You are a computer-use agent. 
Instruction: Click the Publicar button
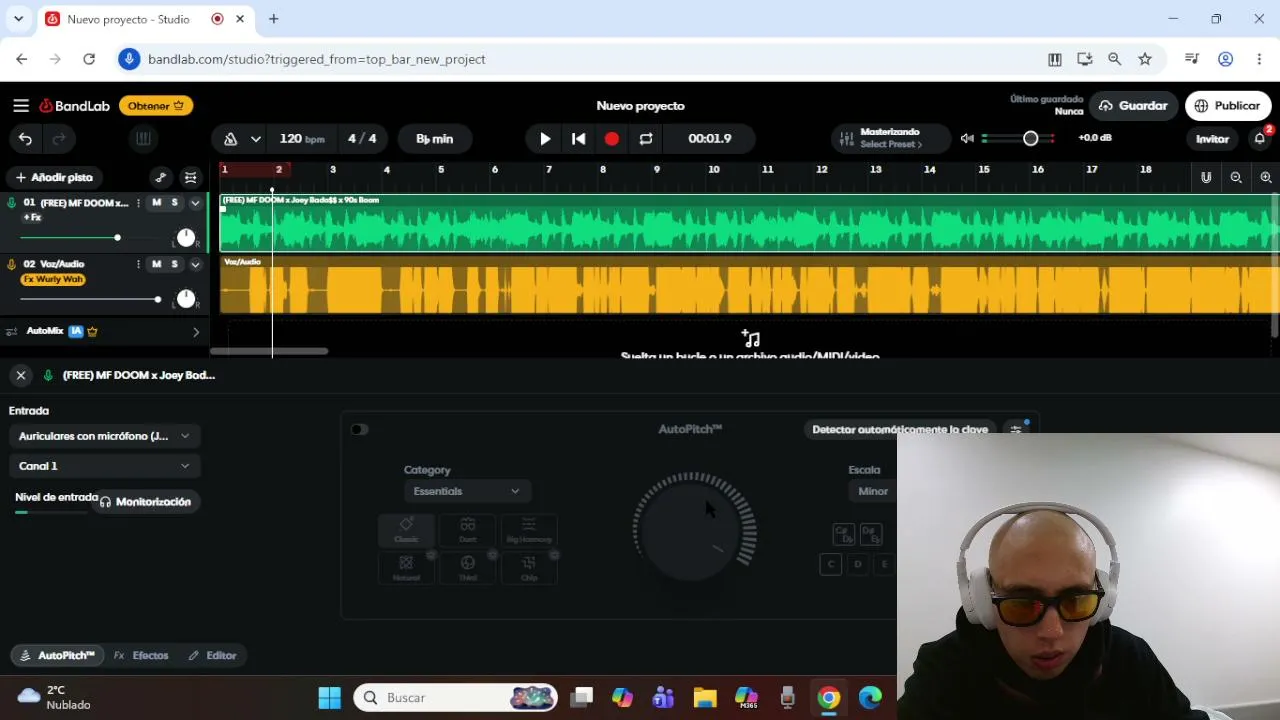(x=1228, y=105)
